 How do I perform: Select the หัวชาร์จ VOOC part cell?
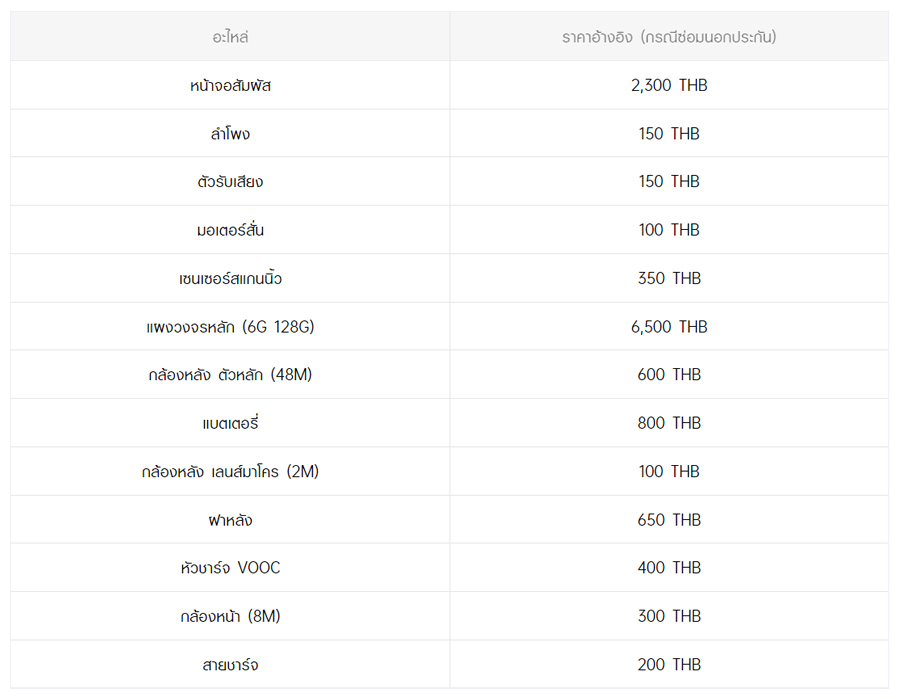click(x=230, y=568)
